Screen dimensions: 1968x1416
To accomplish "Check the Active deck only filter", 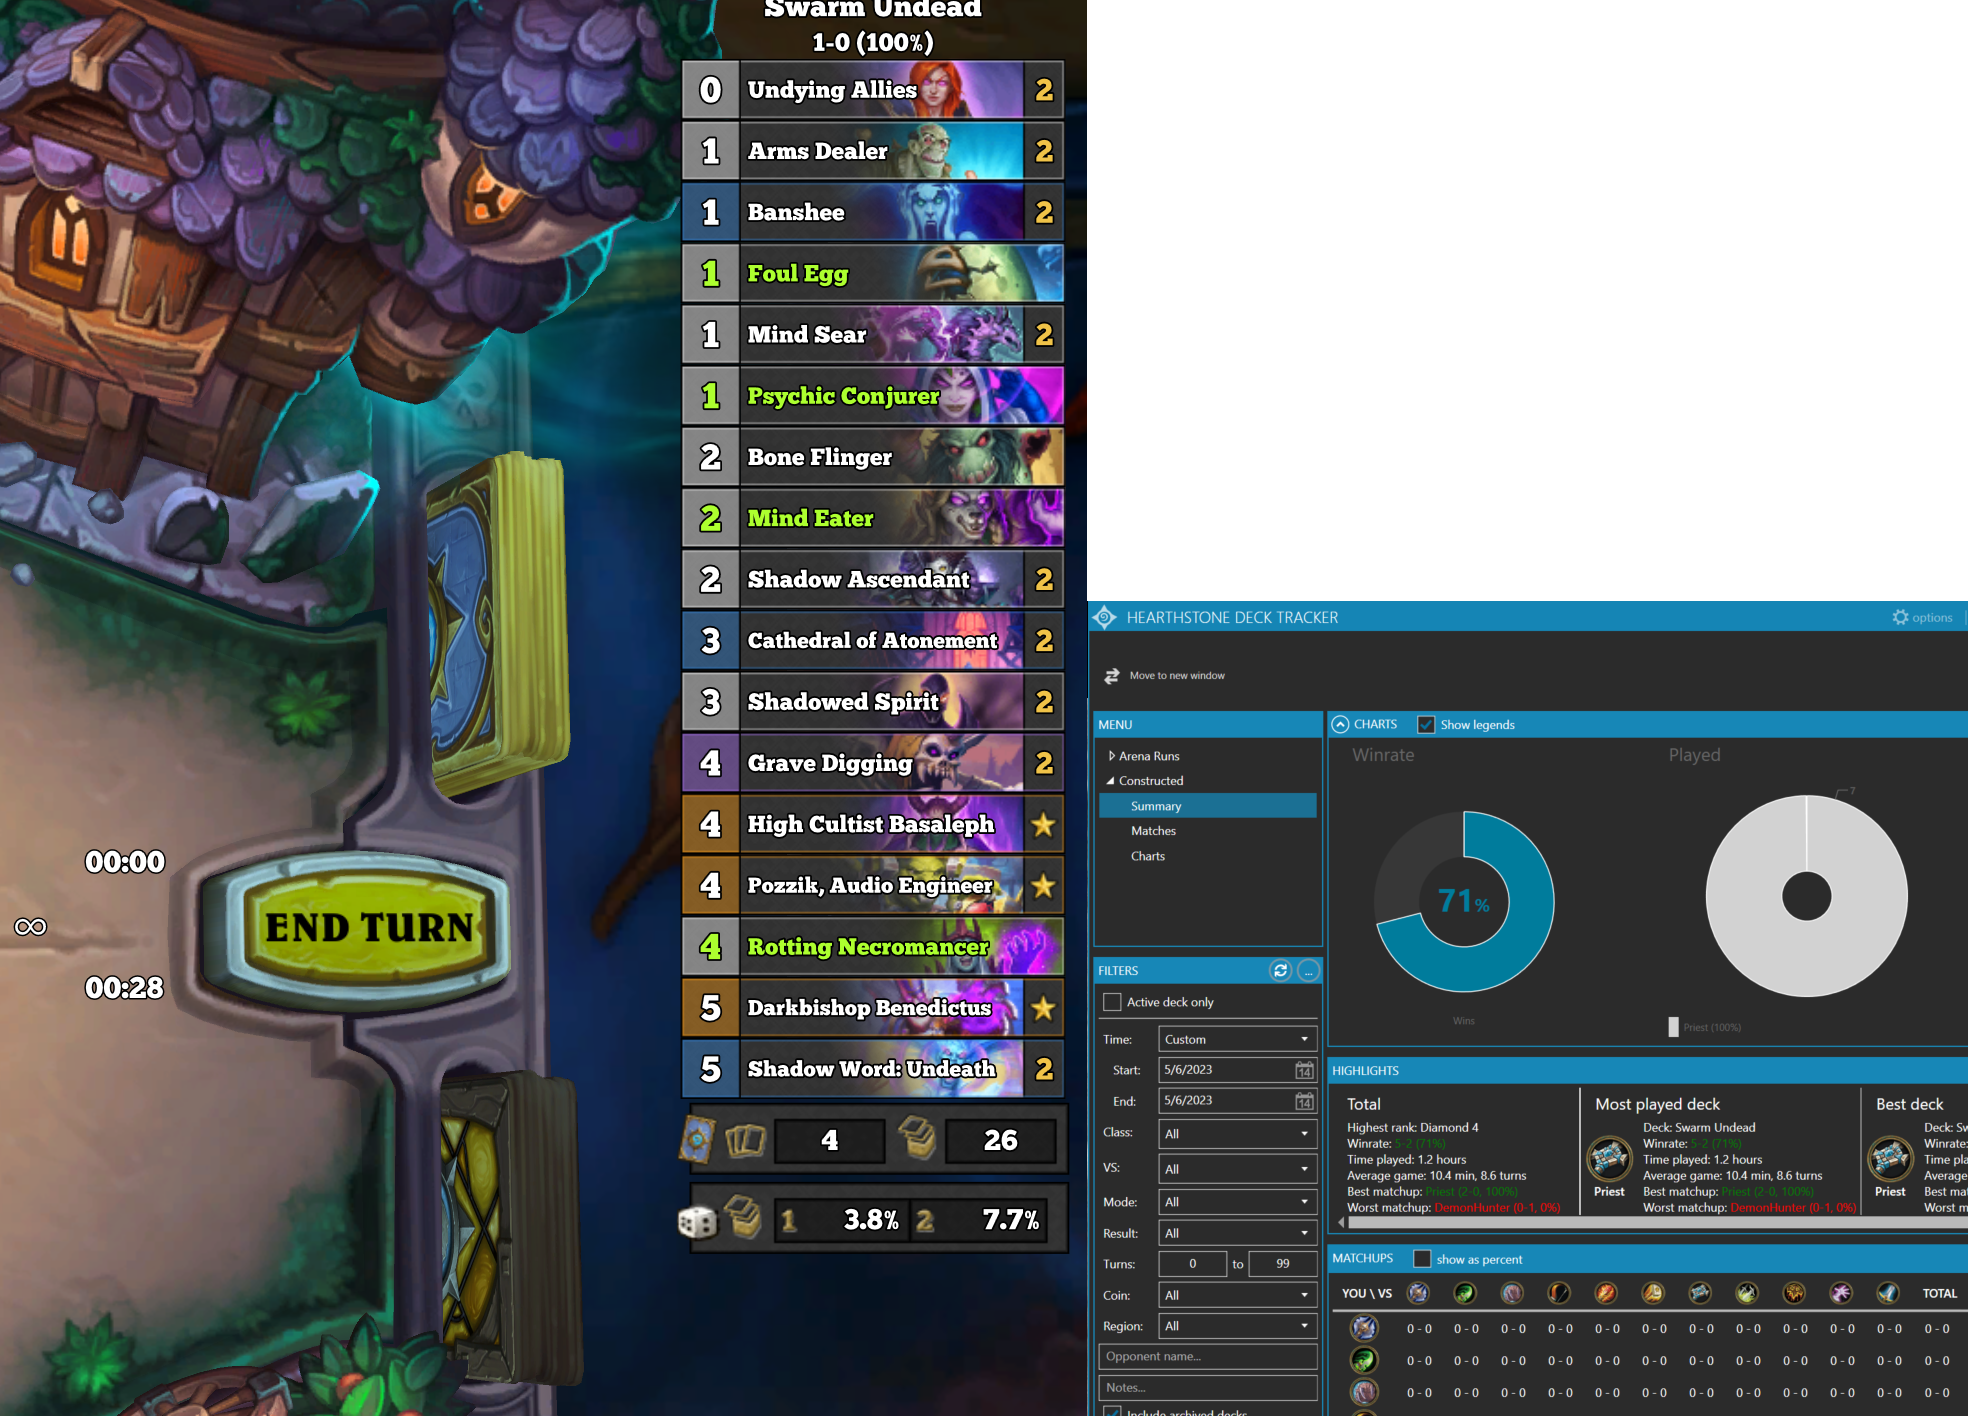I will click(1112, 1001).
